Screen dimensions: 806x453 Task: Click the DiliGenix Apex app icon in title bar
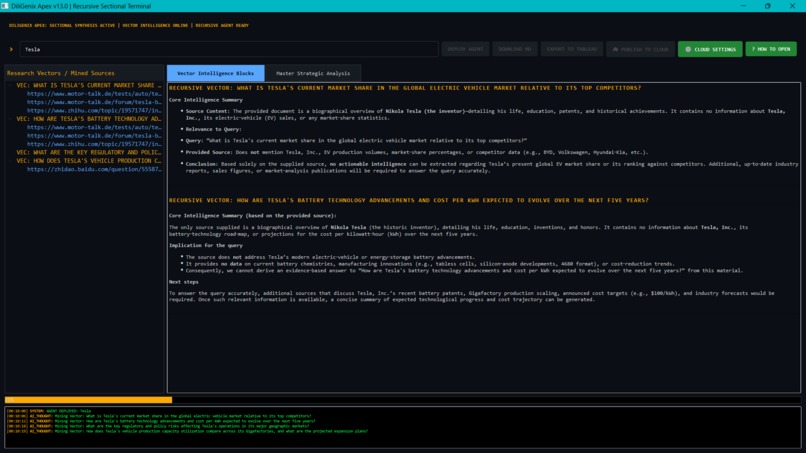[x=5, y=6]
